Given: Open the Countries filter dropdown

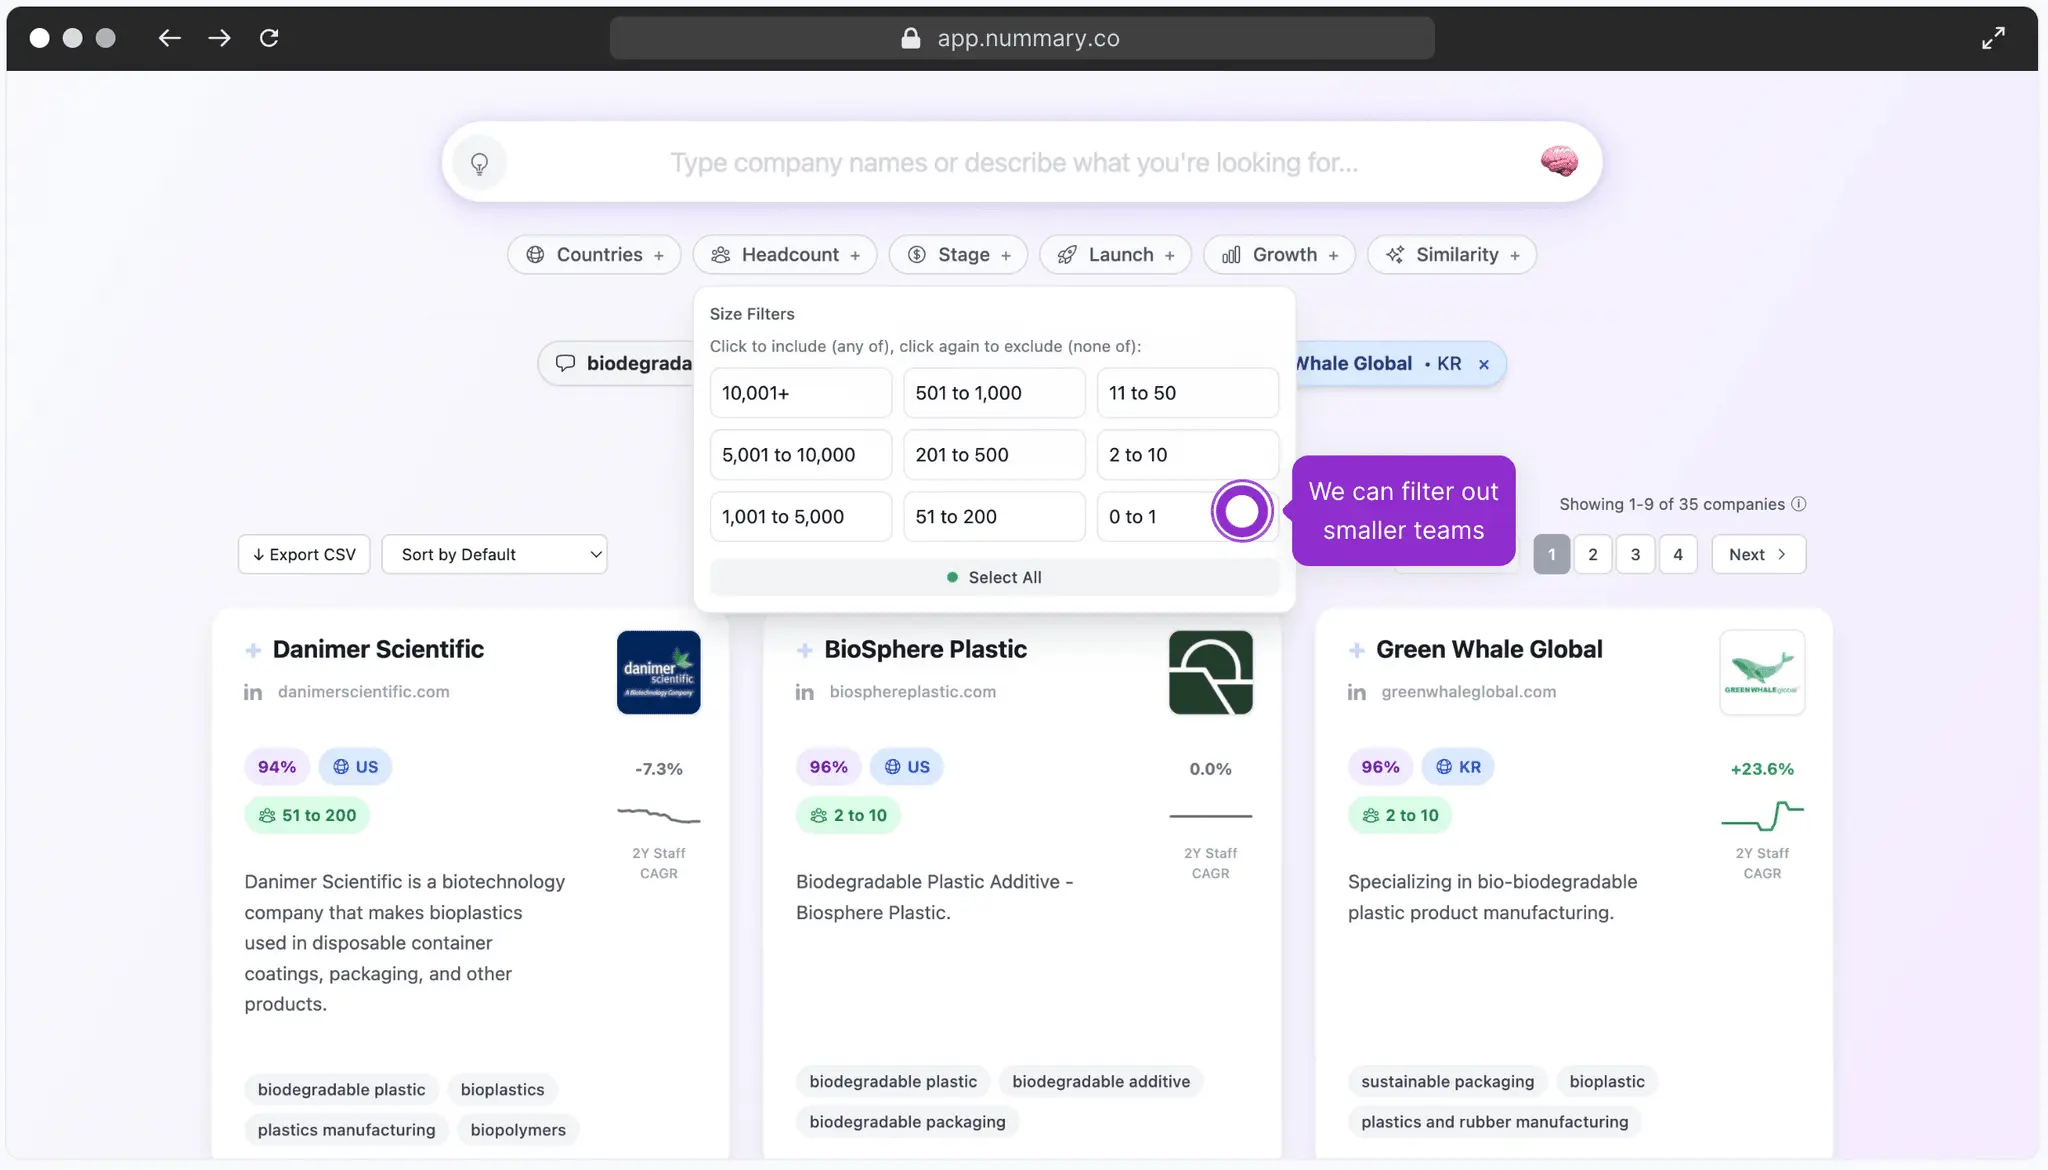Looking at the screenshot, I should [x=594, y=255].
